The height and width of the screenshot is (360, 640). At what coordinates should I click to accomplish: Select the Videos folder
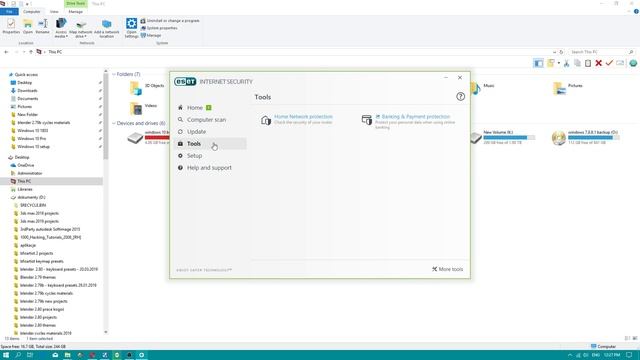click(x=143, y=108)
